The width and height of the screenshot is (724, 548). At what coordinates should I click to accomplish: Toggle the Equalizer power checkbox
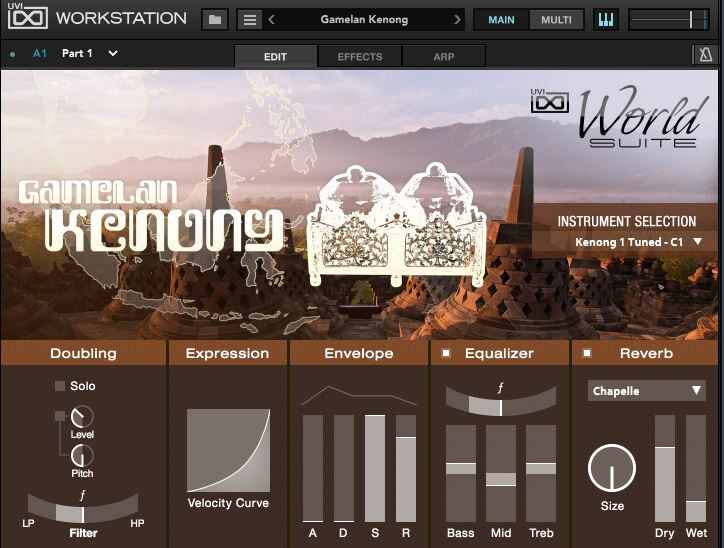(446, 353)
